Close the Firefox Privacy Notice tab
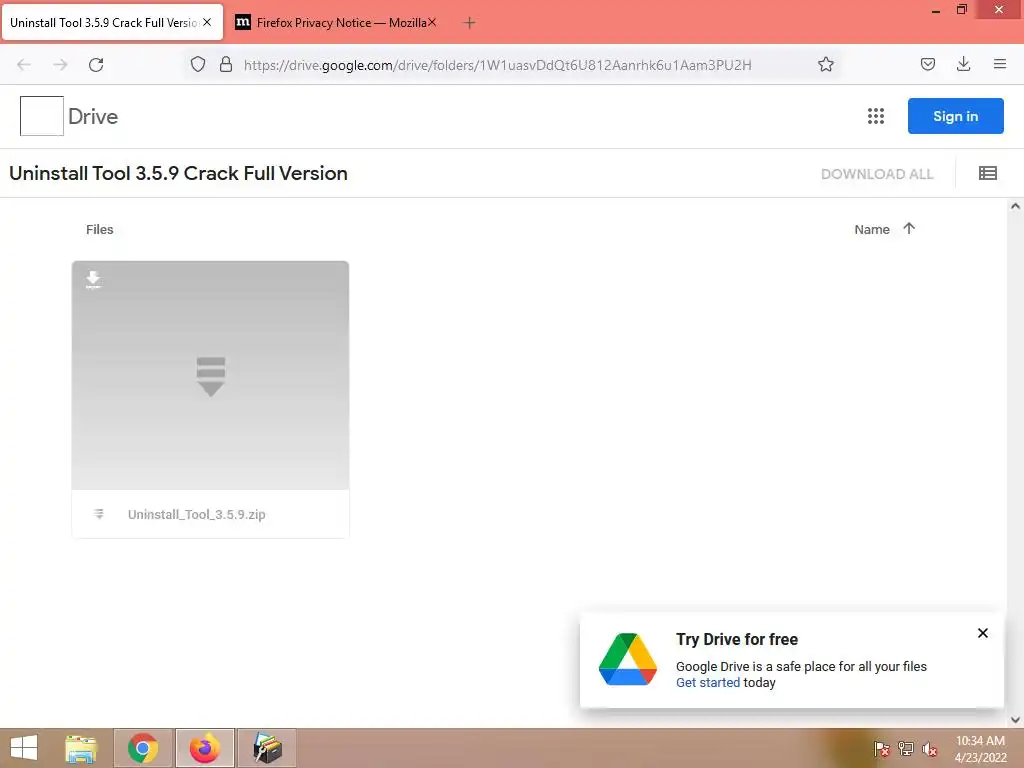This screenshot has width=1024, height=768. pyautogui.click(x=432, y=22)
